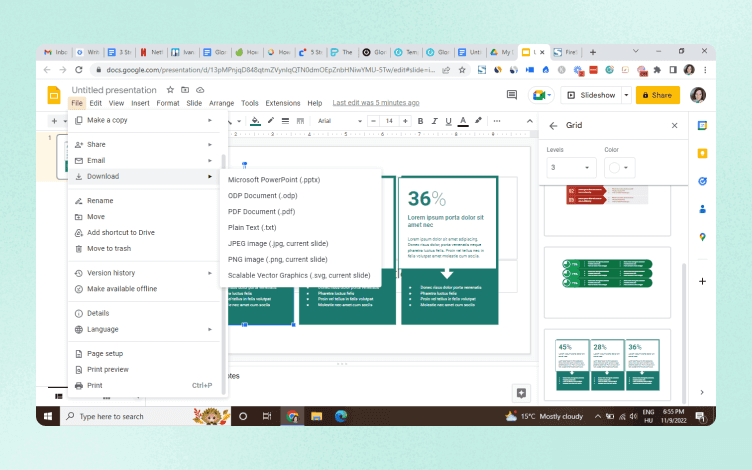Choose Print preview
Screen dimensions: 752x470
pyautogui.click(x=144, y=369)
